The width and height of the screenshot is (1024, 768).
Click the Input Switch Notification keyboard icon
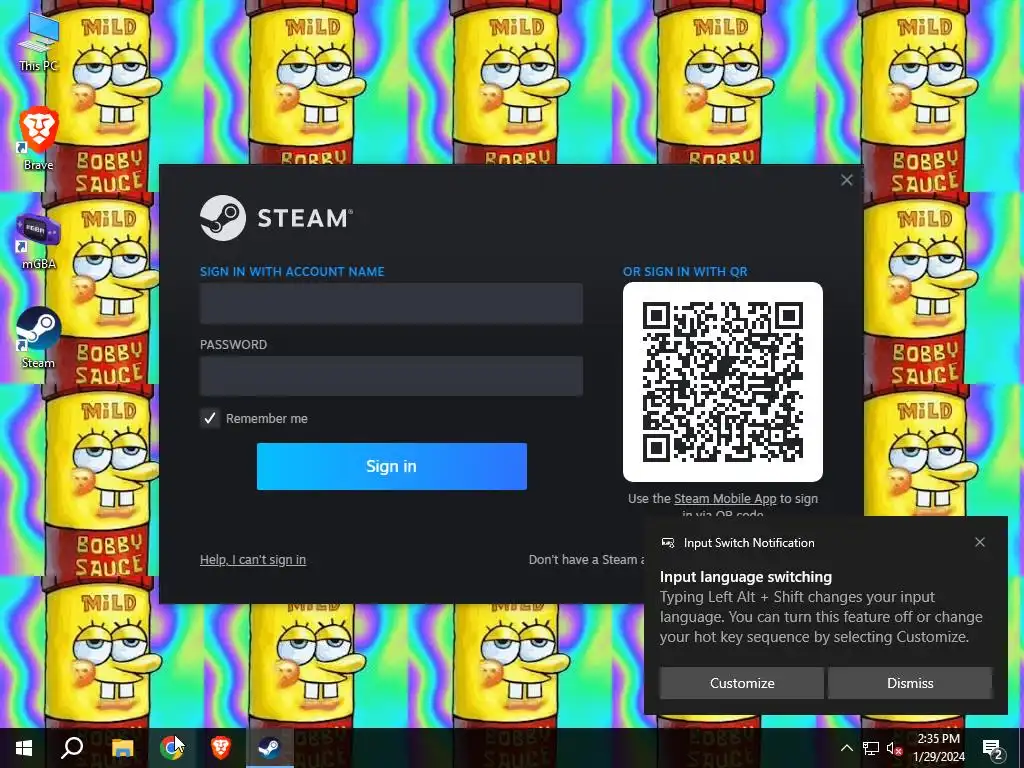pyautogui.click(x=667, y=543)
